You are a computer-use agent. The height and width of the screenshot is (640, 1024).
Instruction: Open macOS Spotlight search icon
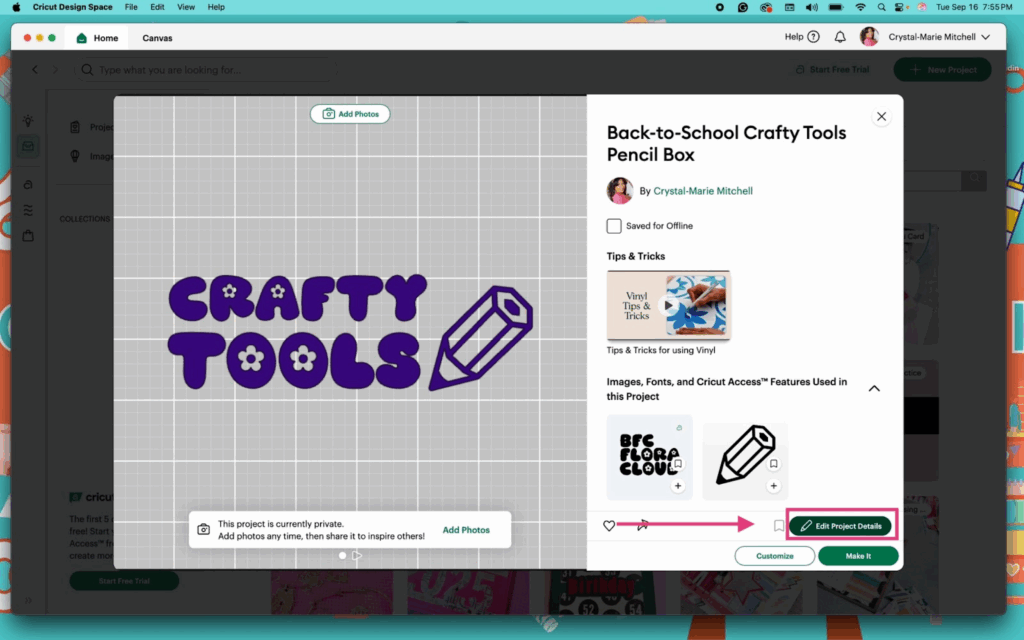(882, 7)
